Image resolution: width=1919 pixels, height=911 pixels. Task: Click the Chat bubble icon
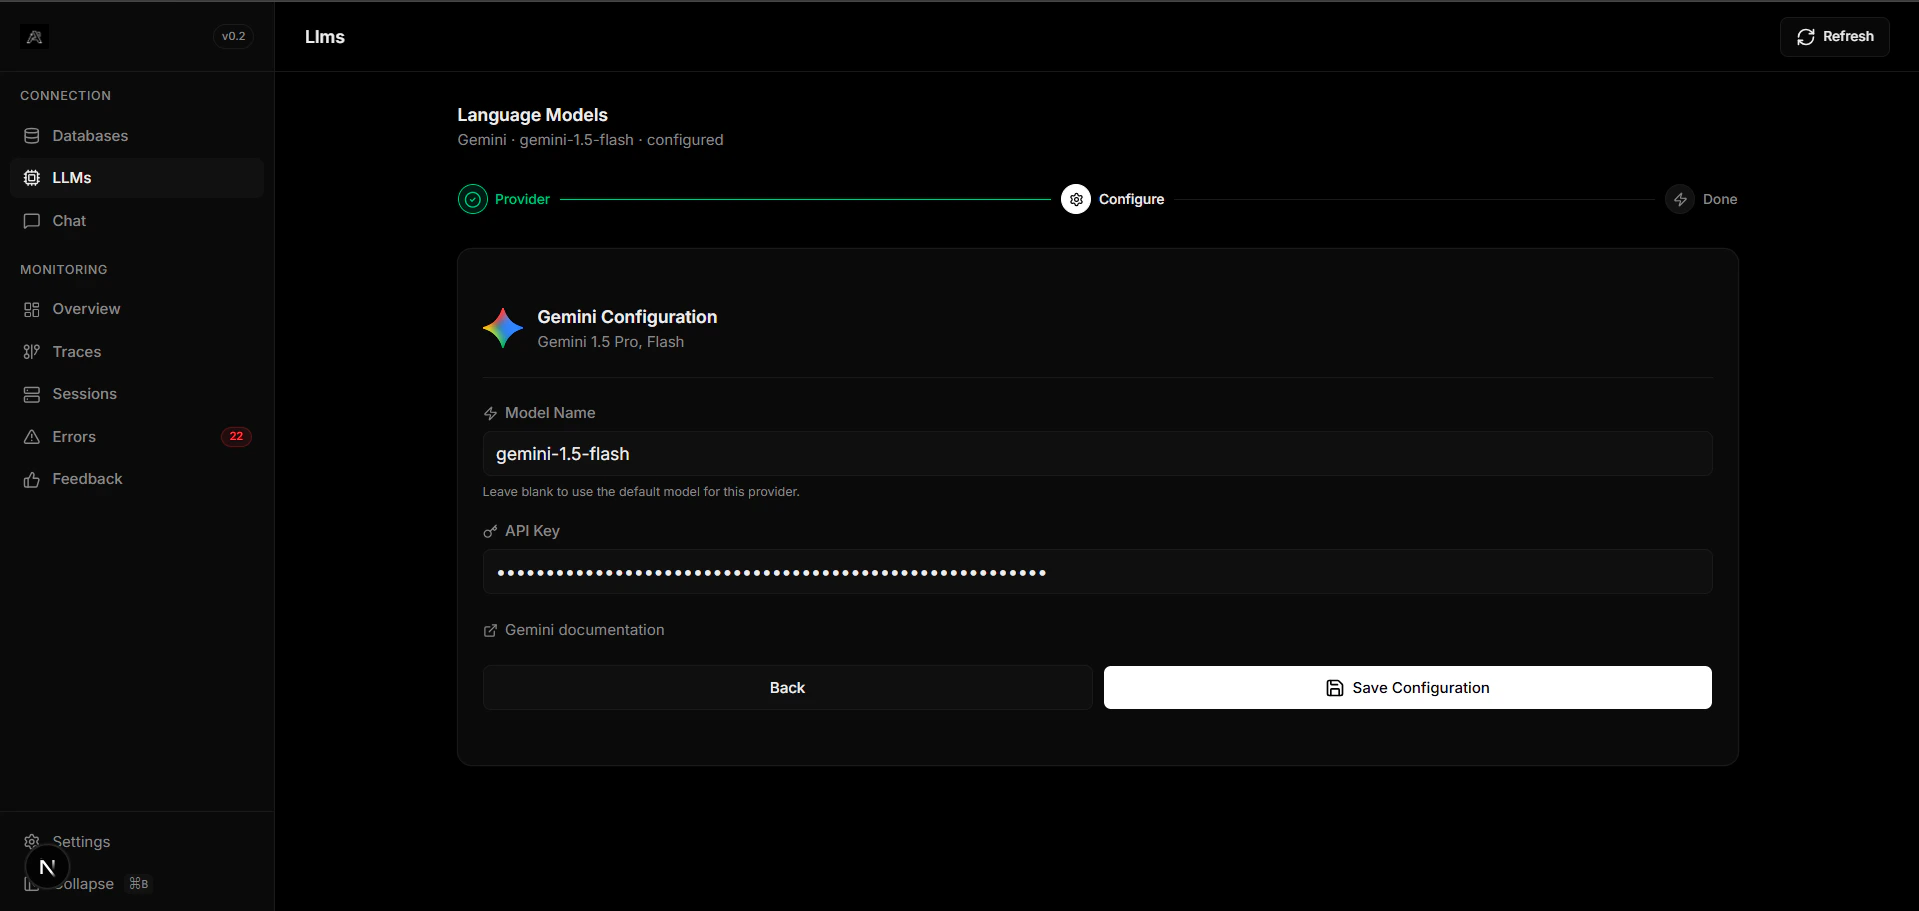pos(32,221)
